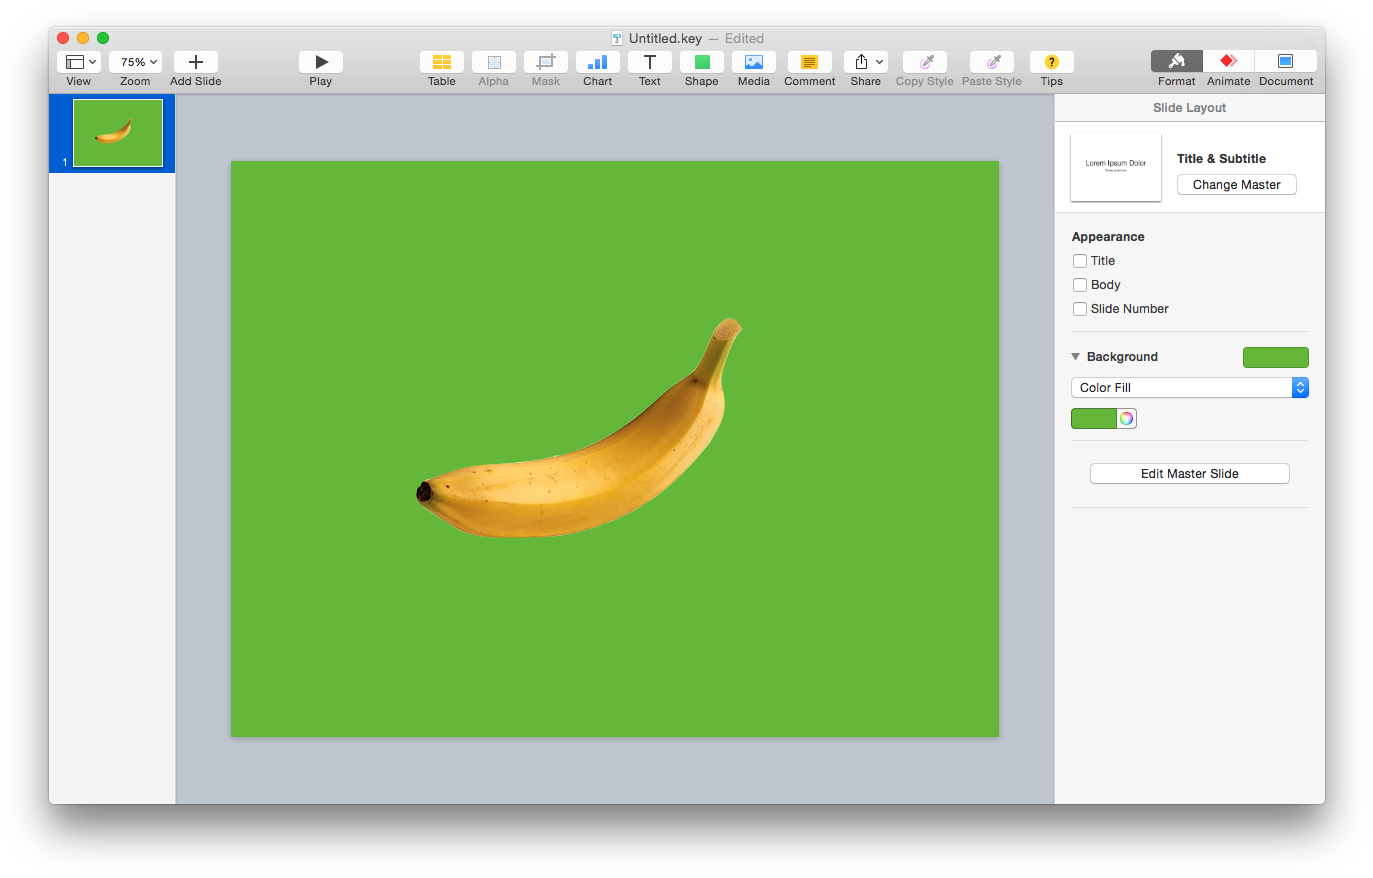1373x878 pixels.
Task: Open the Tips help icon
Action: pos(1052,62)
